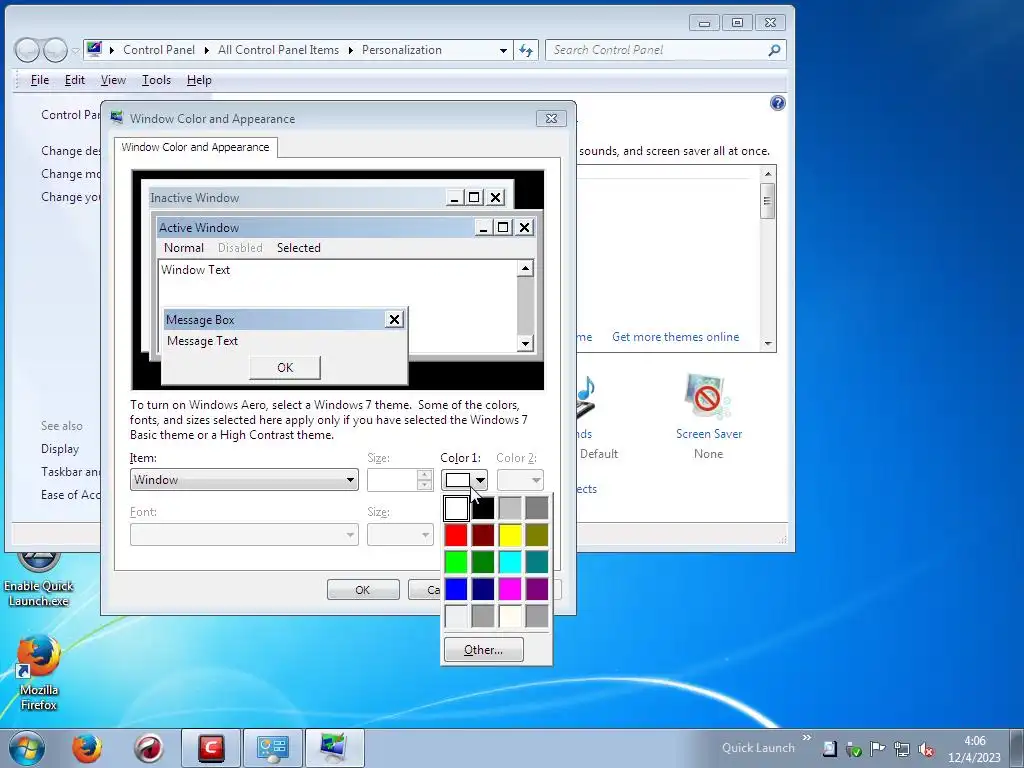This screenshot has width=1024, height=768.
Task: Open the Color 1 dropdown arrow
Action: pyautogui.click(x=481, y=481)
